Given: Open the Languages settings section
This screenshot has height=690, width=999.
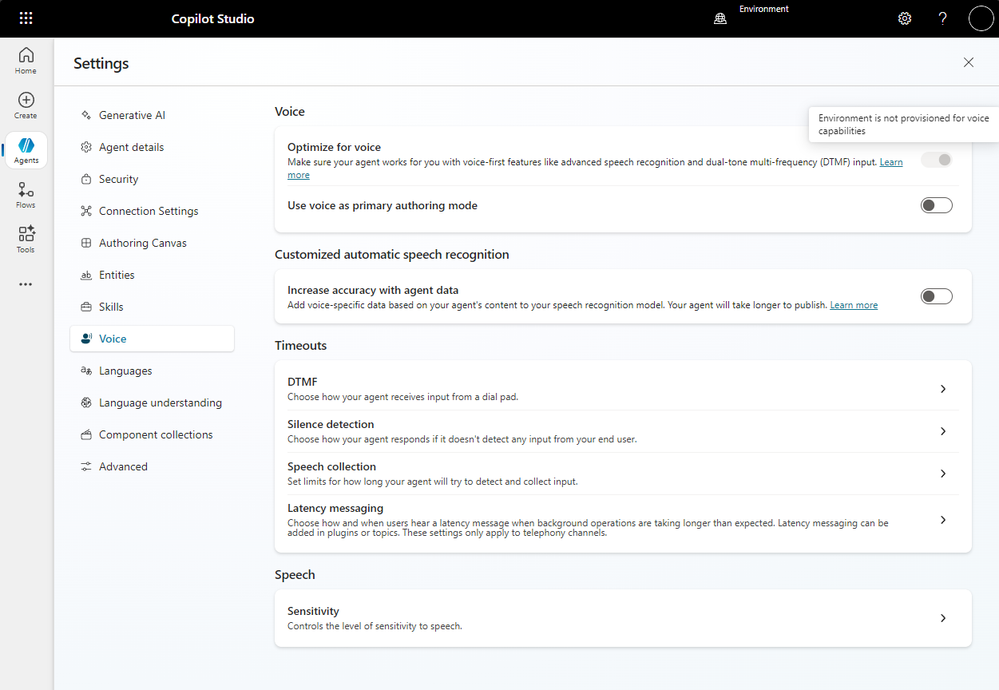Looking at the screenshot, I should (125, 371).
